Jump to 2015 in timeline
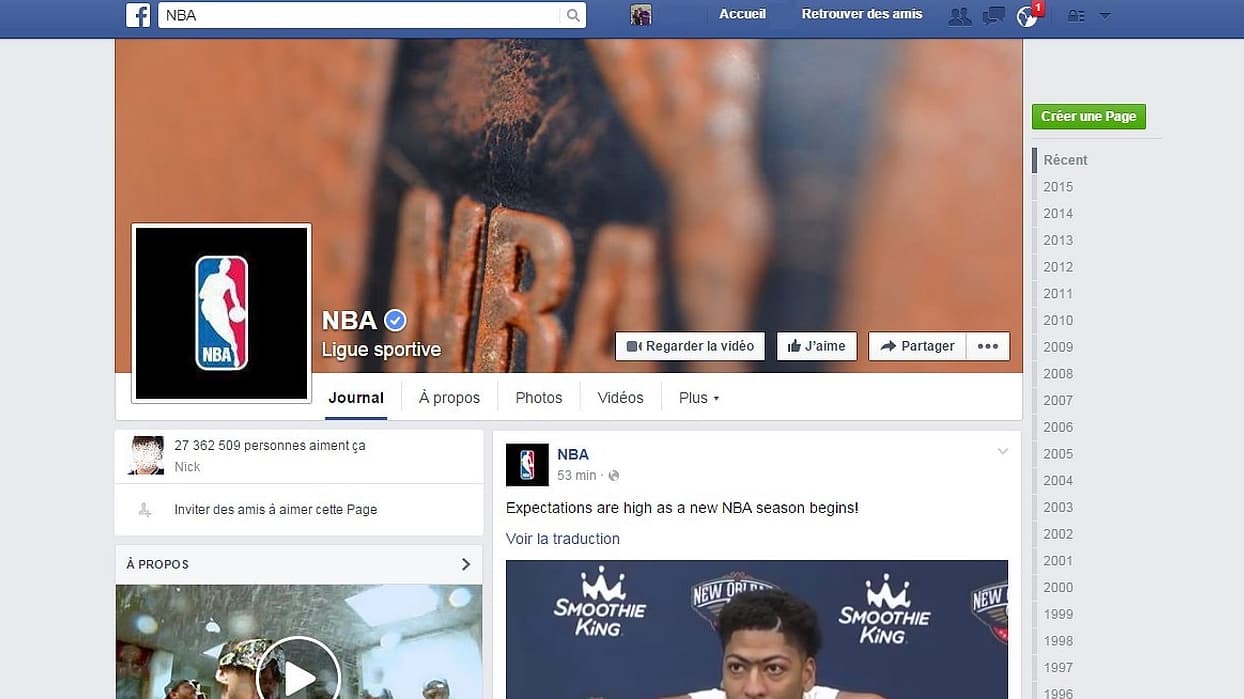The image size is (1244, 699). (x=1058, y=187)
